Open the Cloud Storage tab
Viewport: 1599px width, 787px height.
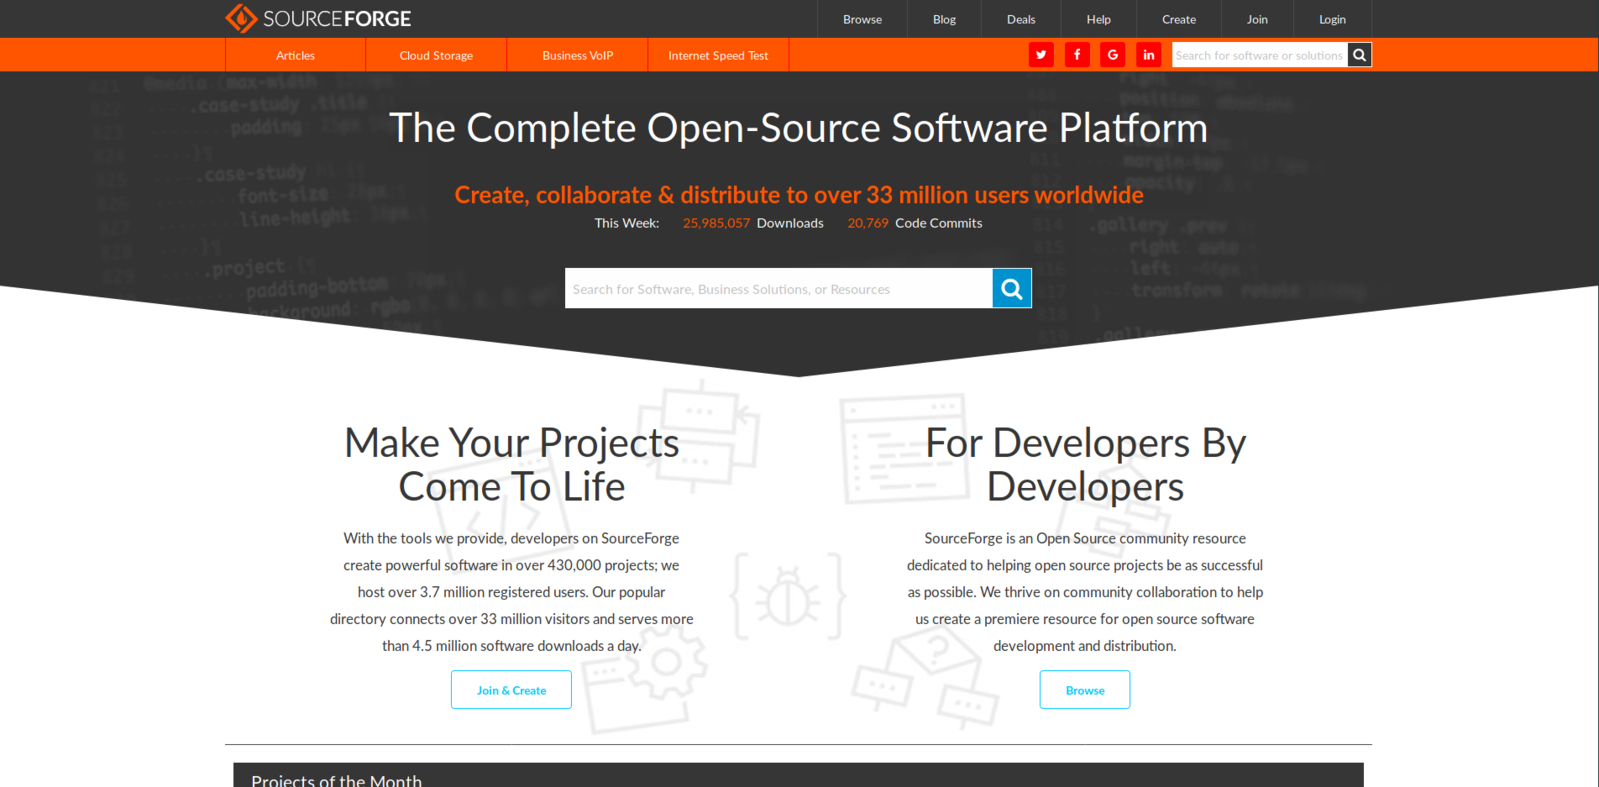(x=436, y=56)
